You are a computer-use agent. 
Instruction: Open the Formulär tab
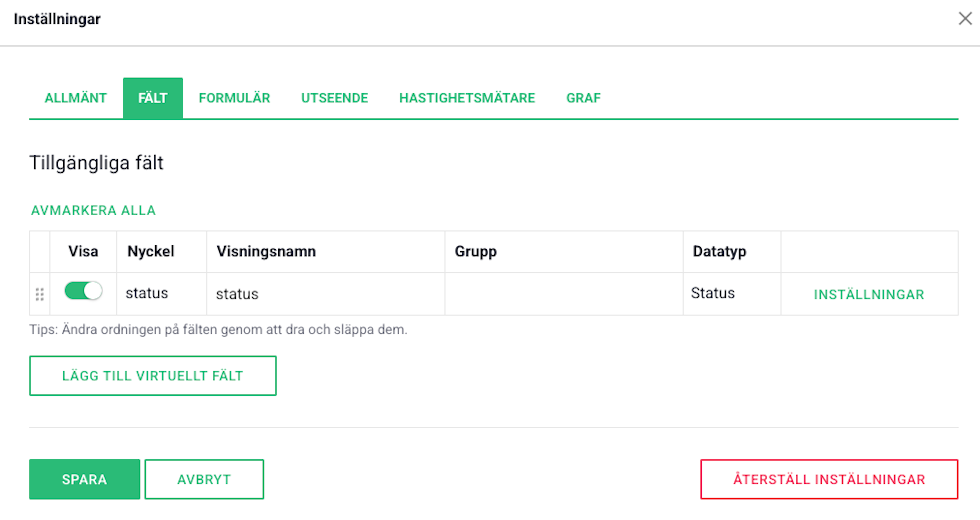pyautogui.click(x=234, y=98)
